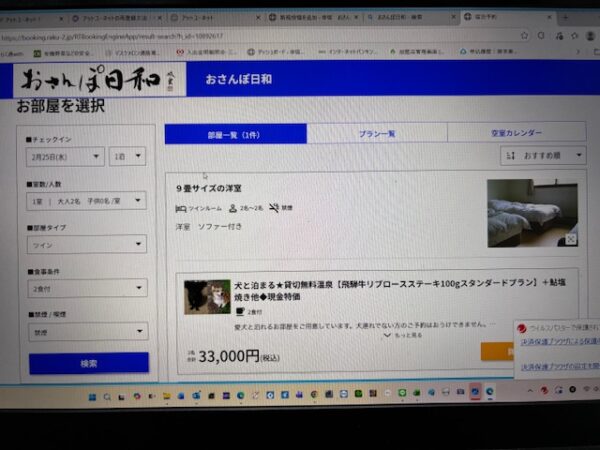This screenshot has height=450, width=600.
Task: Select the 部屋一覧（1件） tab
Action: [235, 133]
